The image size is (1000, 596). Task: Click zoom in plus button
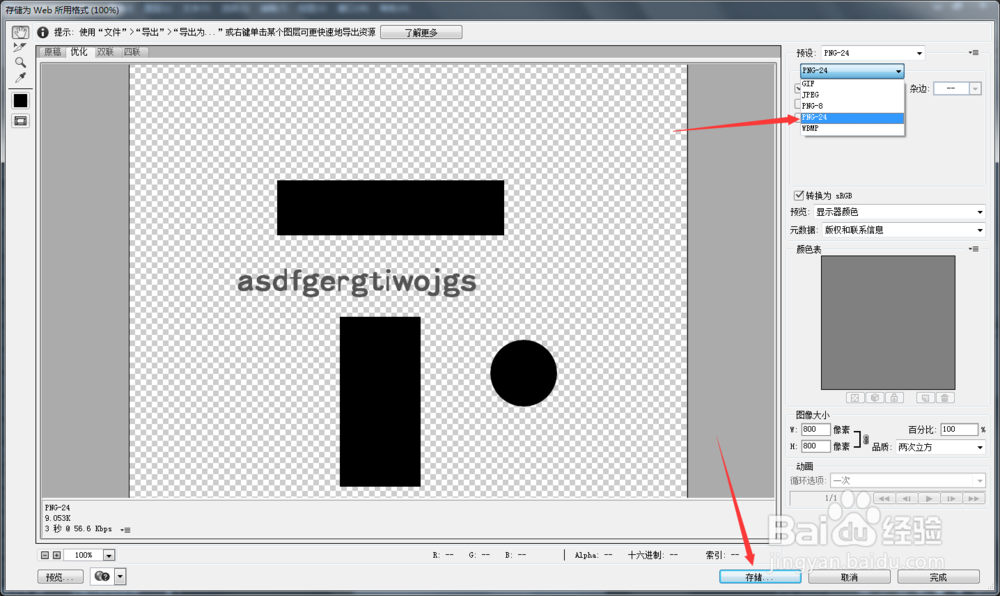click(x=57, y=555)
